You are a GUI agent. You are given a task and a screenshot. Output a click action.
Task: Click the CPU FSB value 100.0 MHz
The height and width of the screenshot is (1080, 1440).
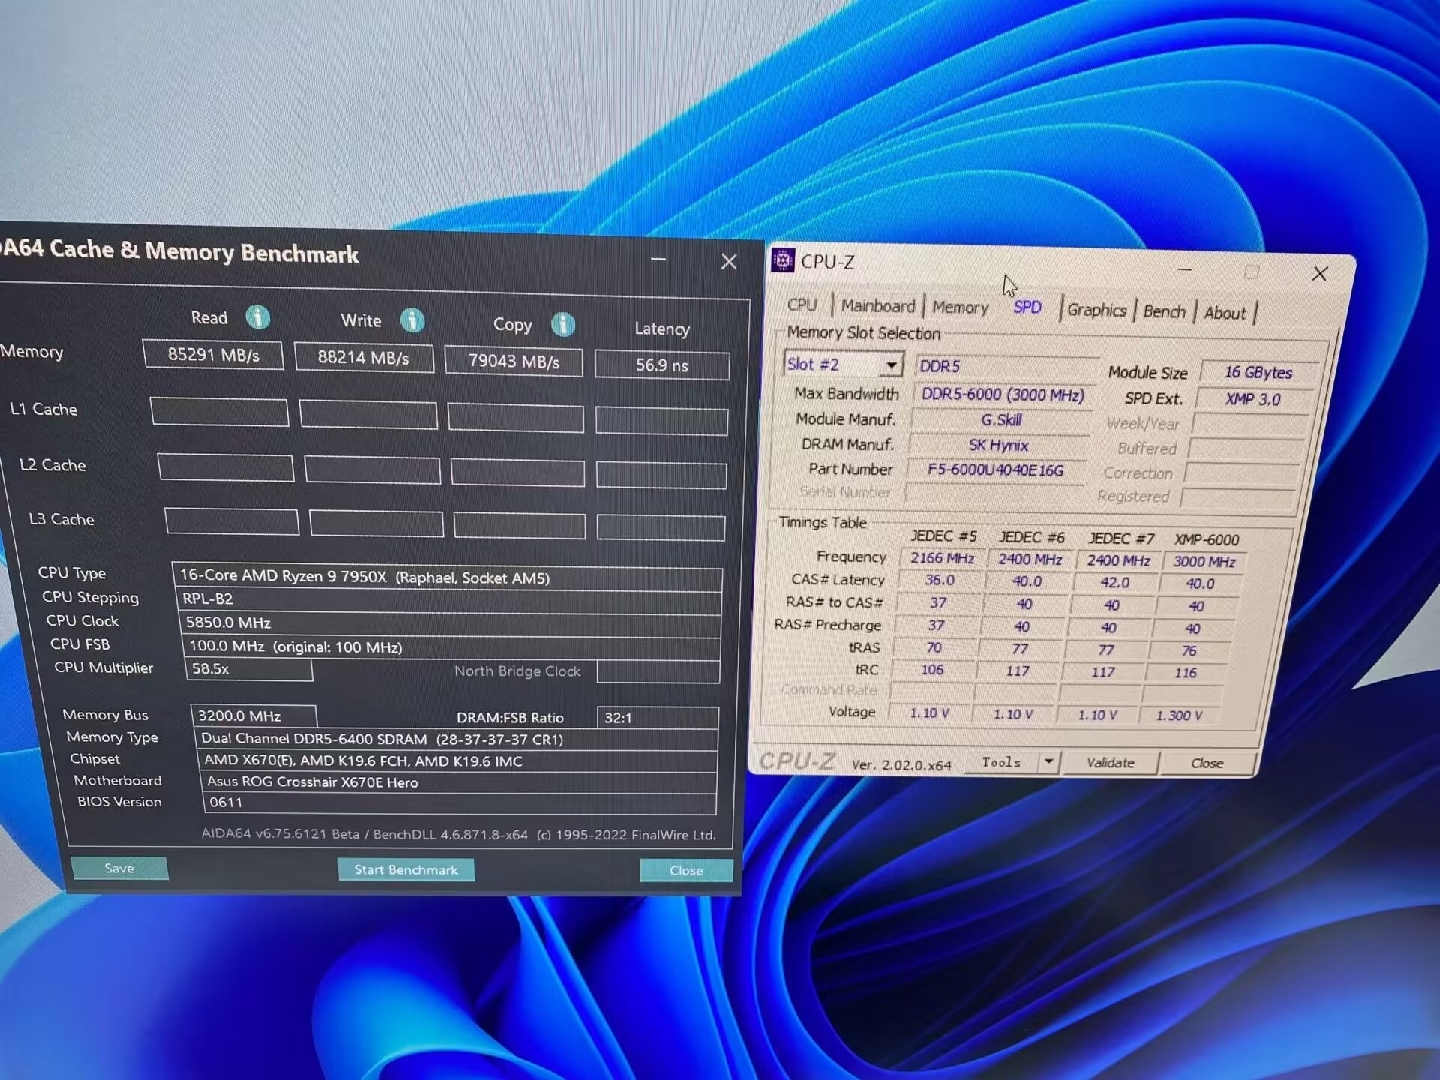pyautogui.click(x=452, y=647)
